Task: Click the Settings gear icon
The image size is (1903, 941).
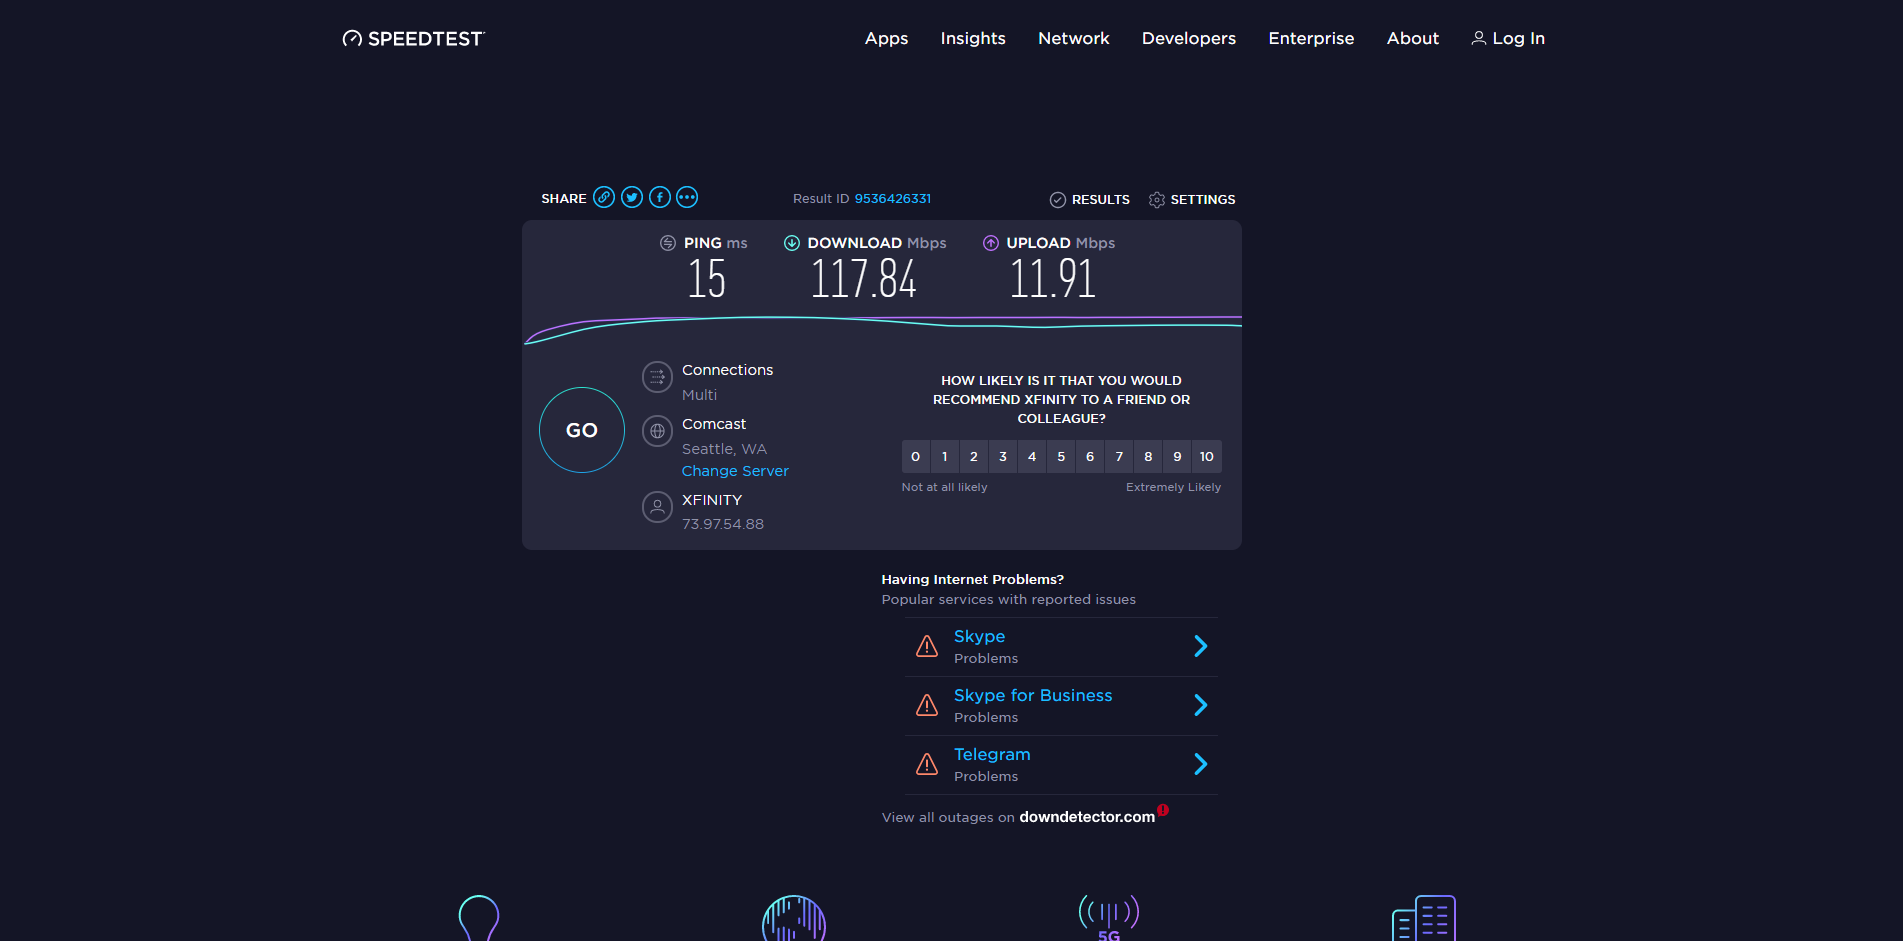Action: (x=1157, y=200)
